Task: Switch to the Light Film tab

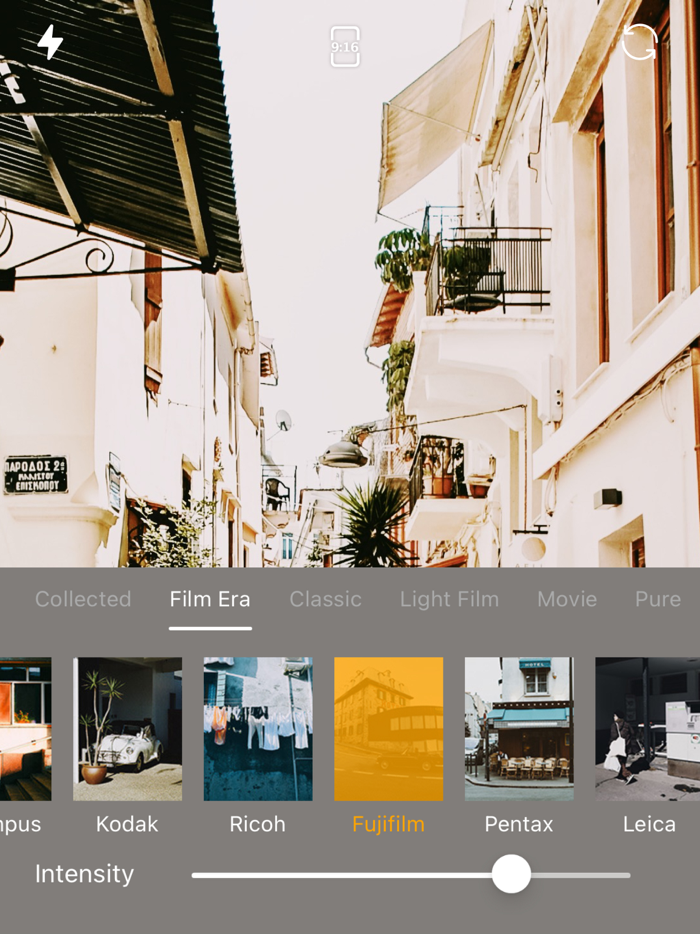Action: (449, 599)
